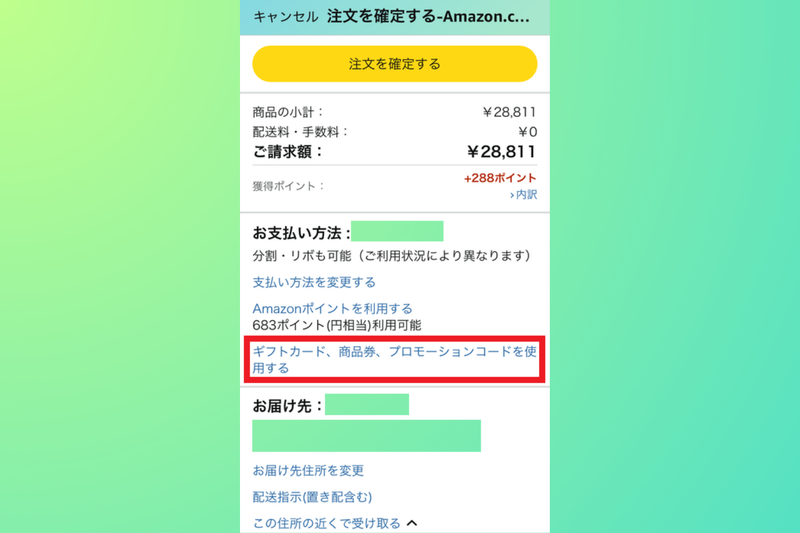Click 683ポイント(円相当)利用可能 text
Screen dimensions: 800x533
(337, 325)
